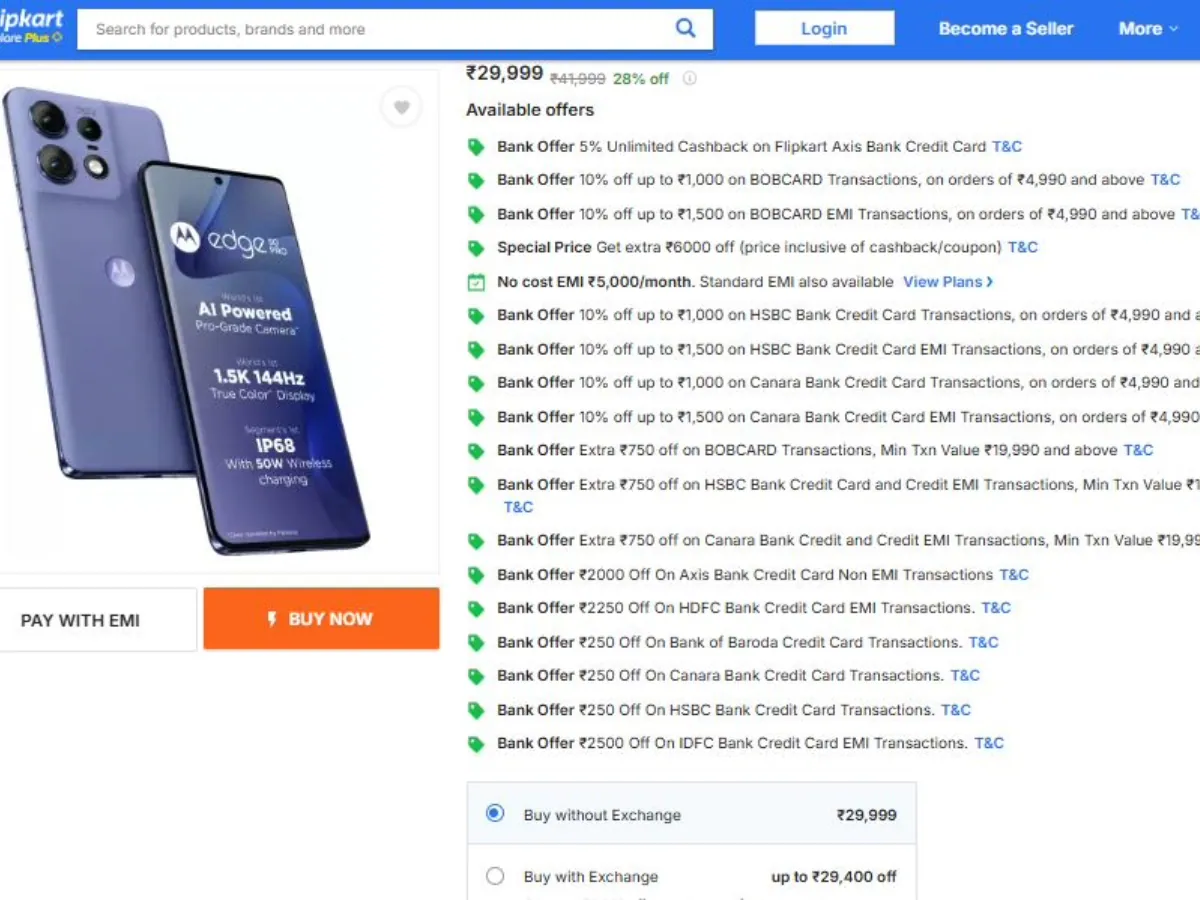Open T&C for Bank of Baroda ₹250 offer
Screen dimensions: 1200x900
984,643
